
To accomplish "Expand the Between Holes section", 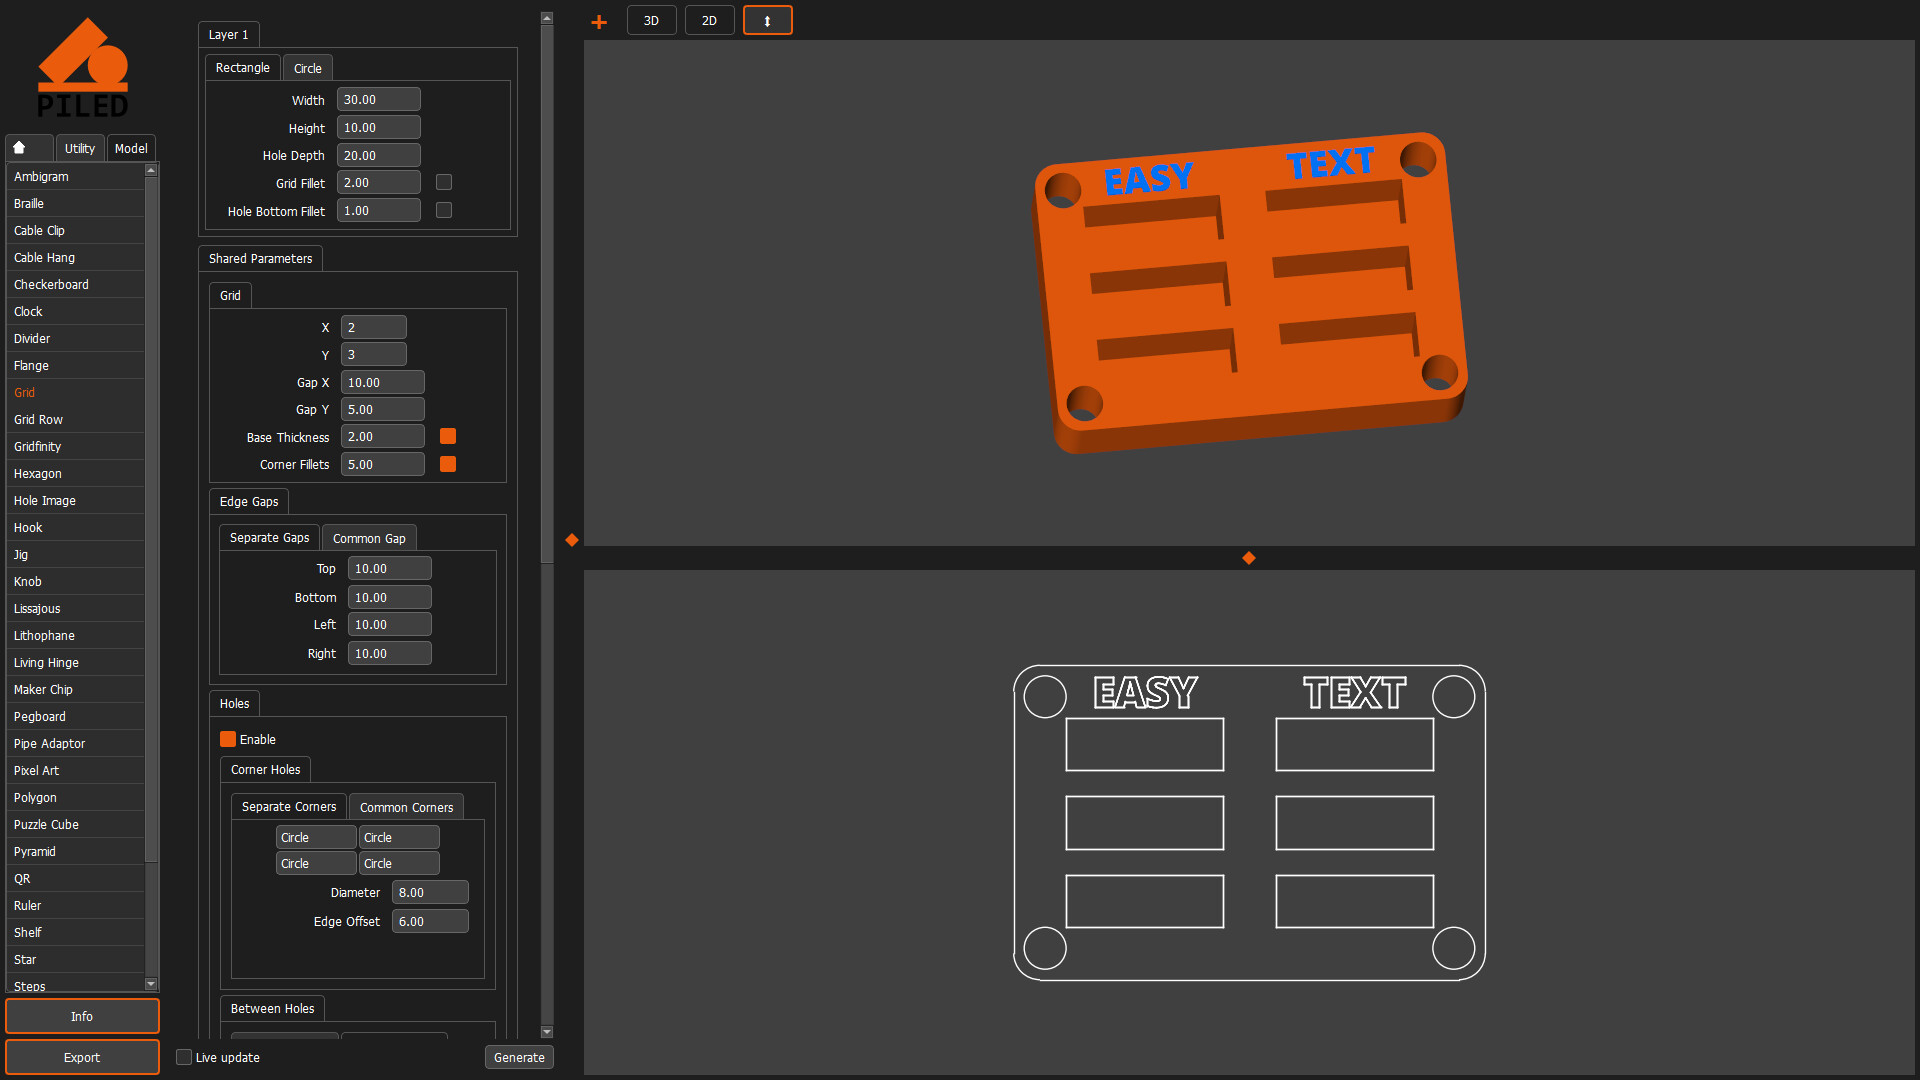I will [271, 1008].
